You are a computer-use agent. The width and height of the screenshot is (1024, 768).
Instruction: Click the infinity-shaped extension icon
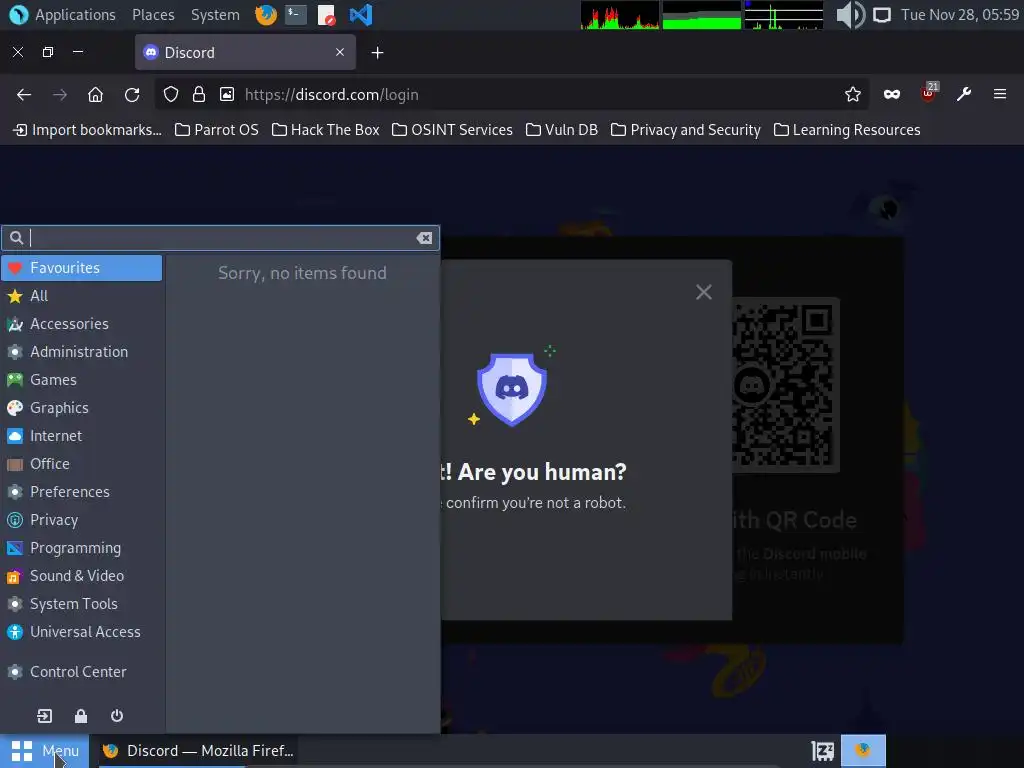tap(891, 95)
